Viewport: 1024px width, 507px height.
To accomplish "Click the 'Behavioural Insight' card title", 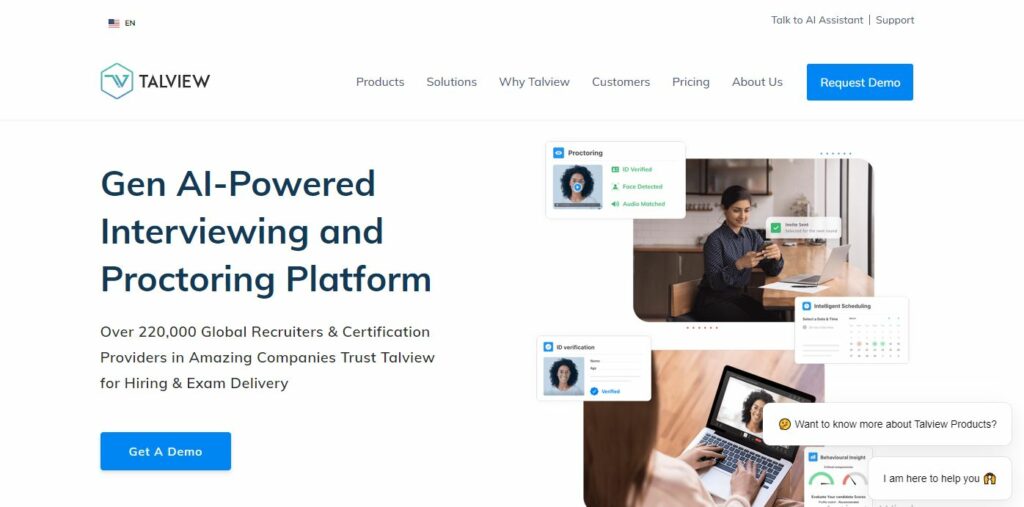I will [x=842, y=458].
